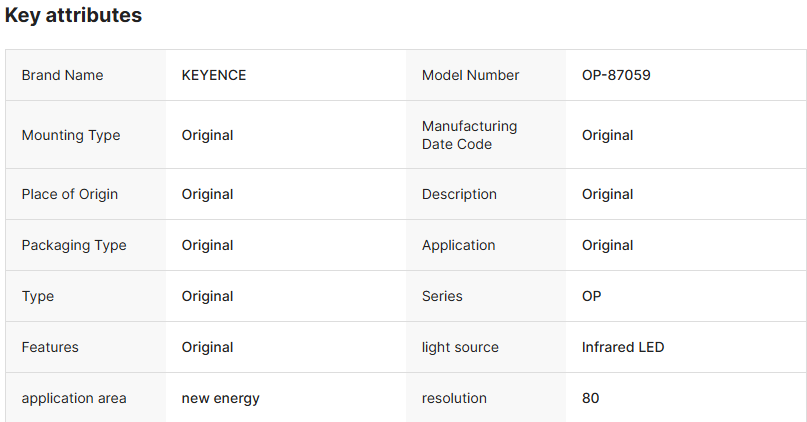807x422 pixels.
Task: Click the "Model Number" label cell
Action: click(470, 75)
